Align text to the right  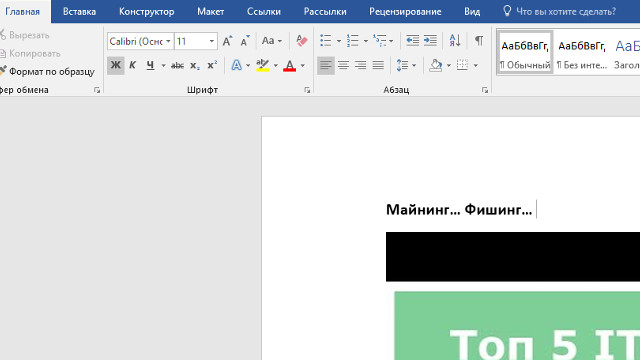361,65
